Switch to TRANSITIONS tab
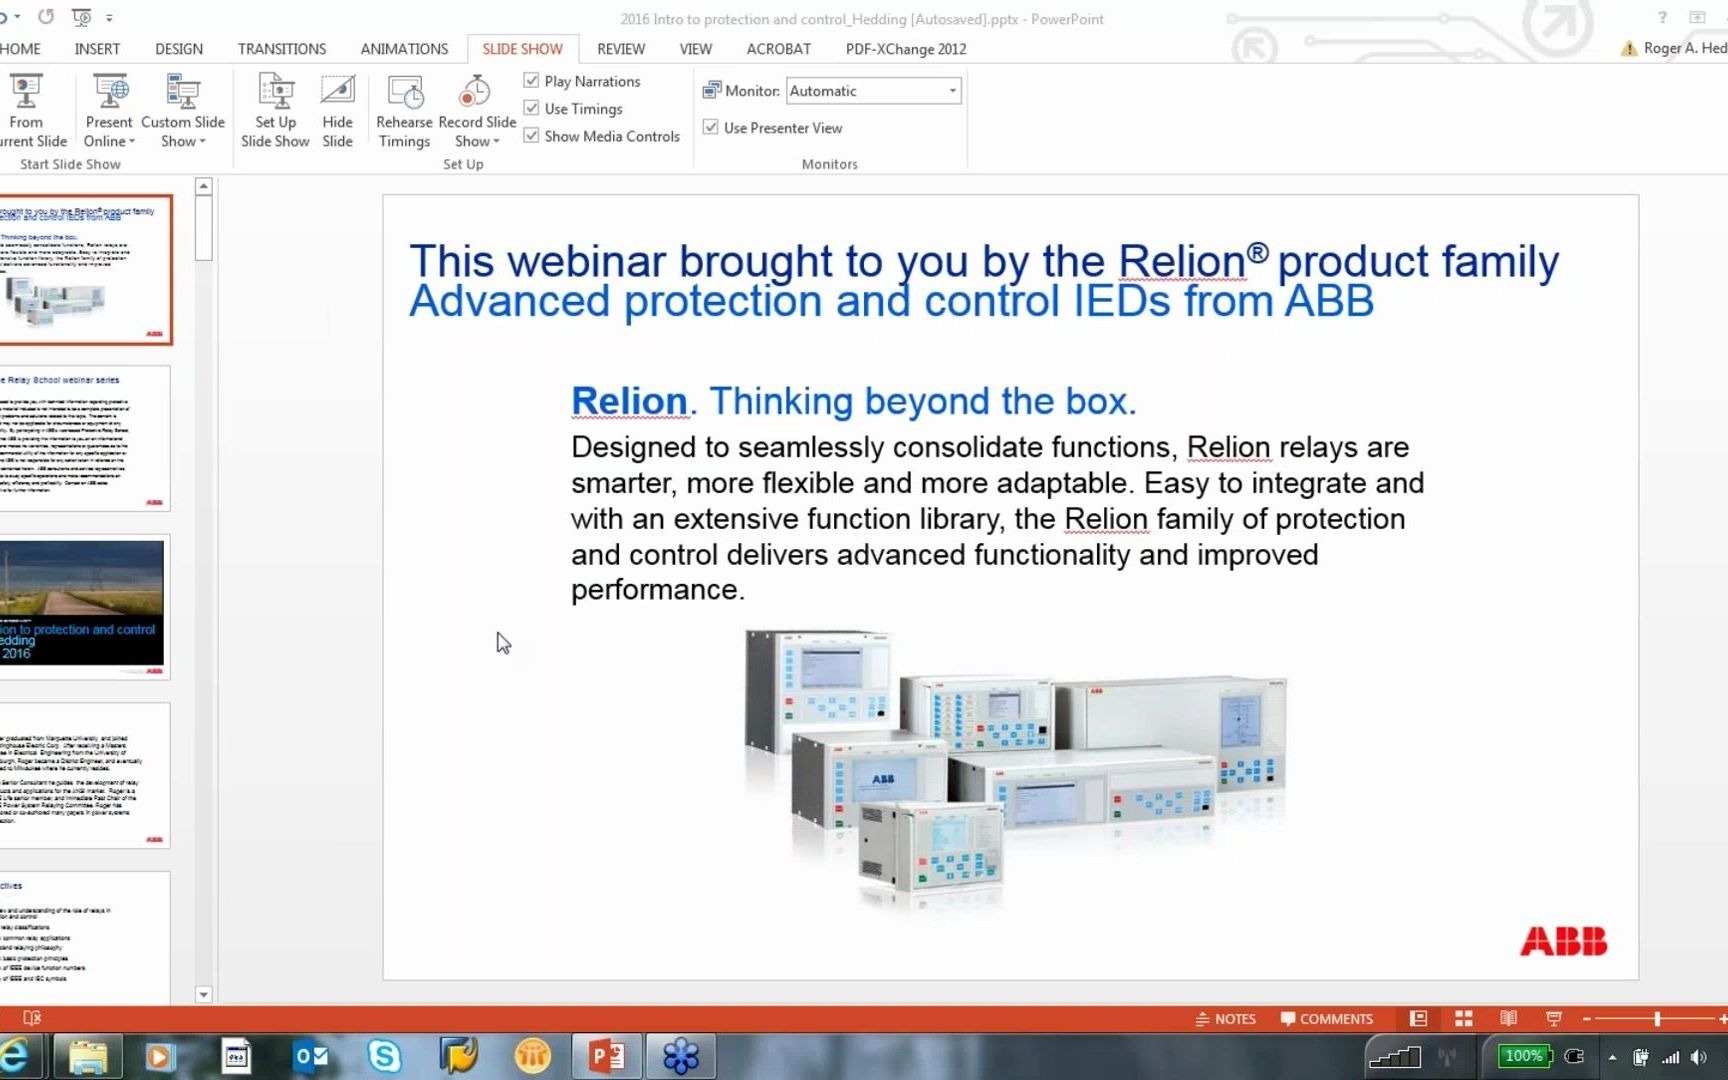Screen dimensions: 1728x1080 282,48
